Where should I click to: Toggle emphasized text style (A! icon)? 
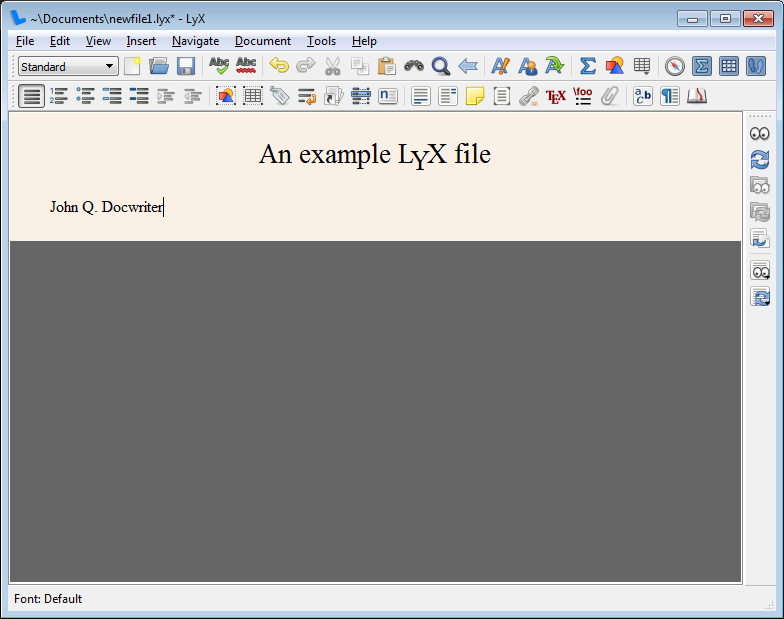(500, 66)
